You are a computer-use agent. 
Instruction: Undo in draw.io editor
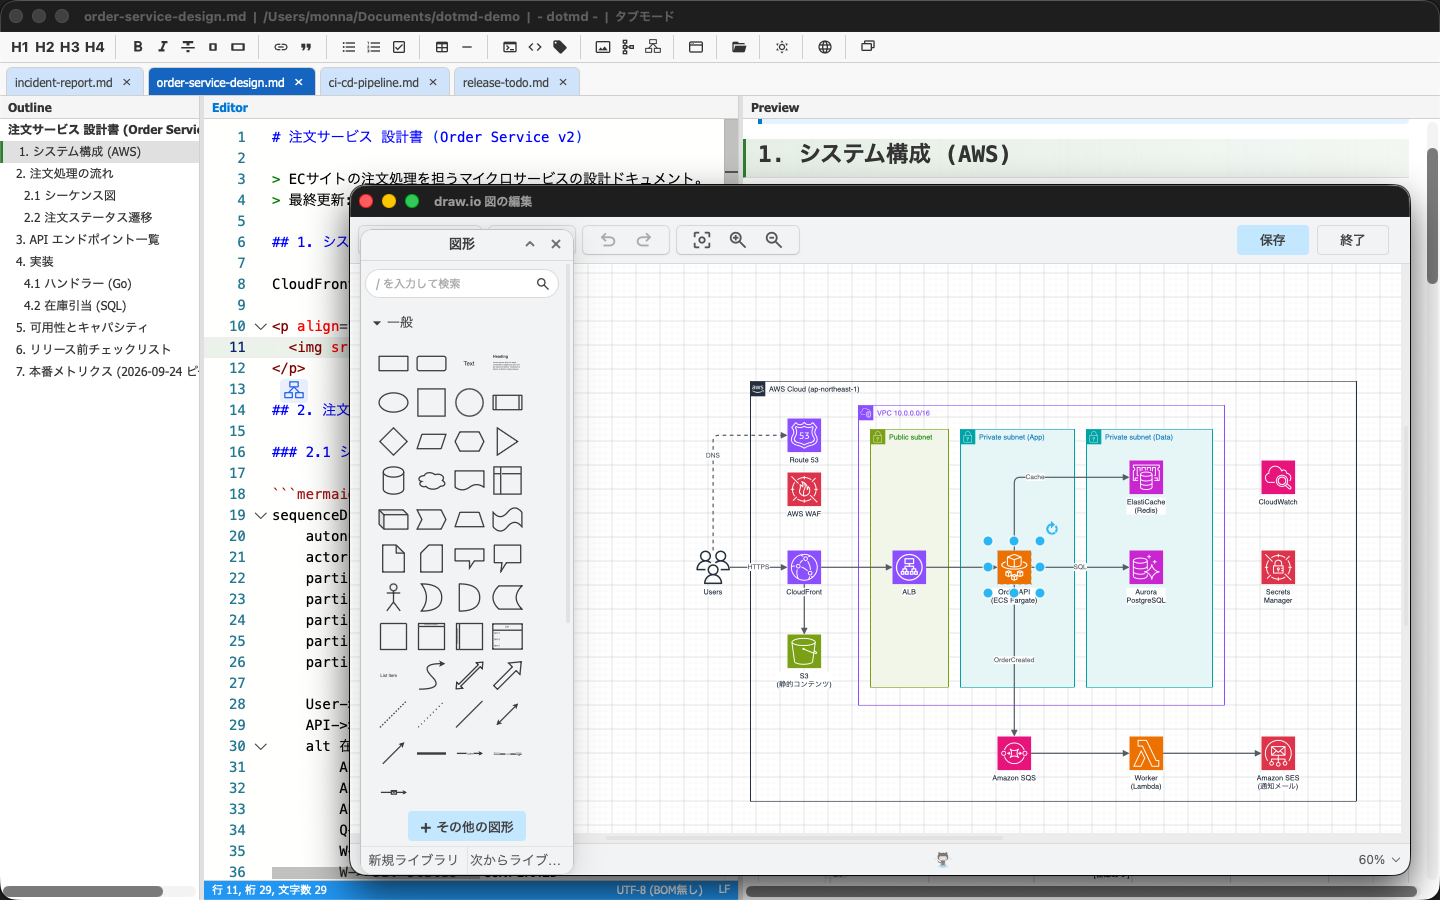point(608,240)
